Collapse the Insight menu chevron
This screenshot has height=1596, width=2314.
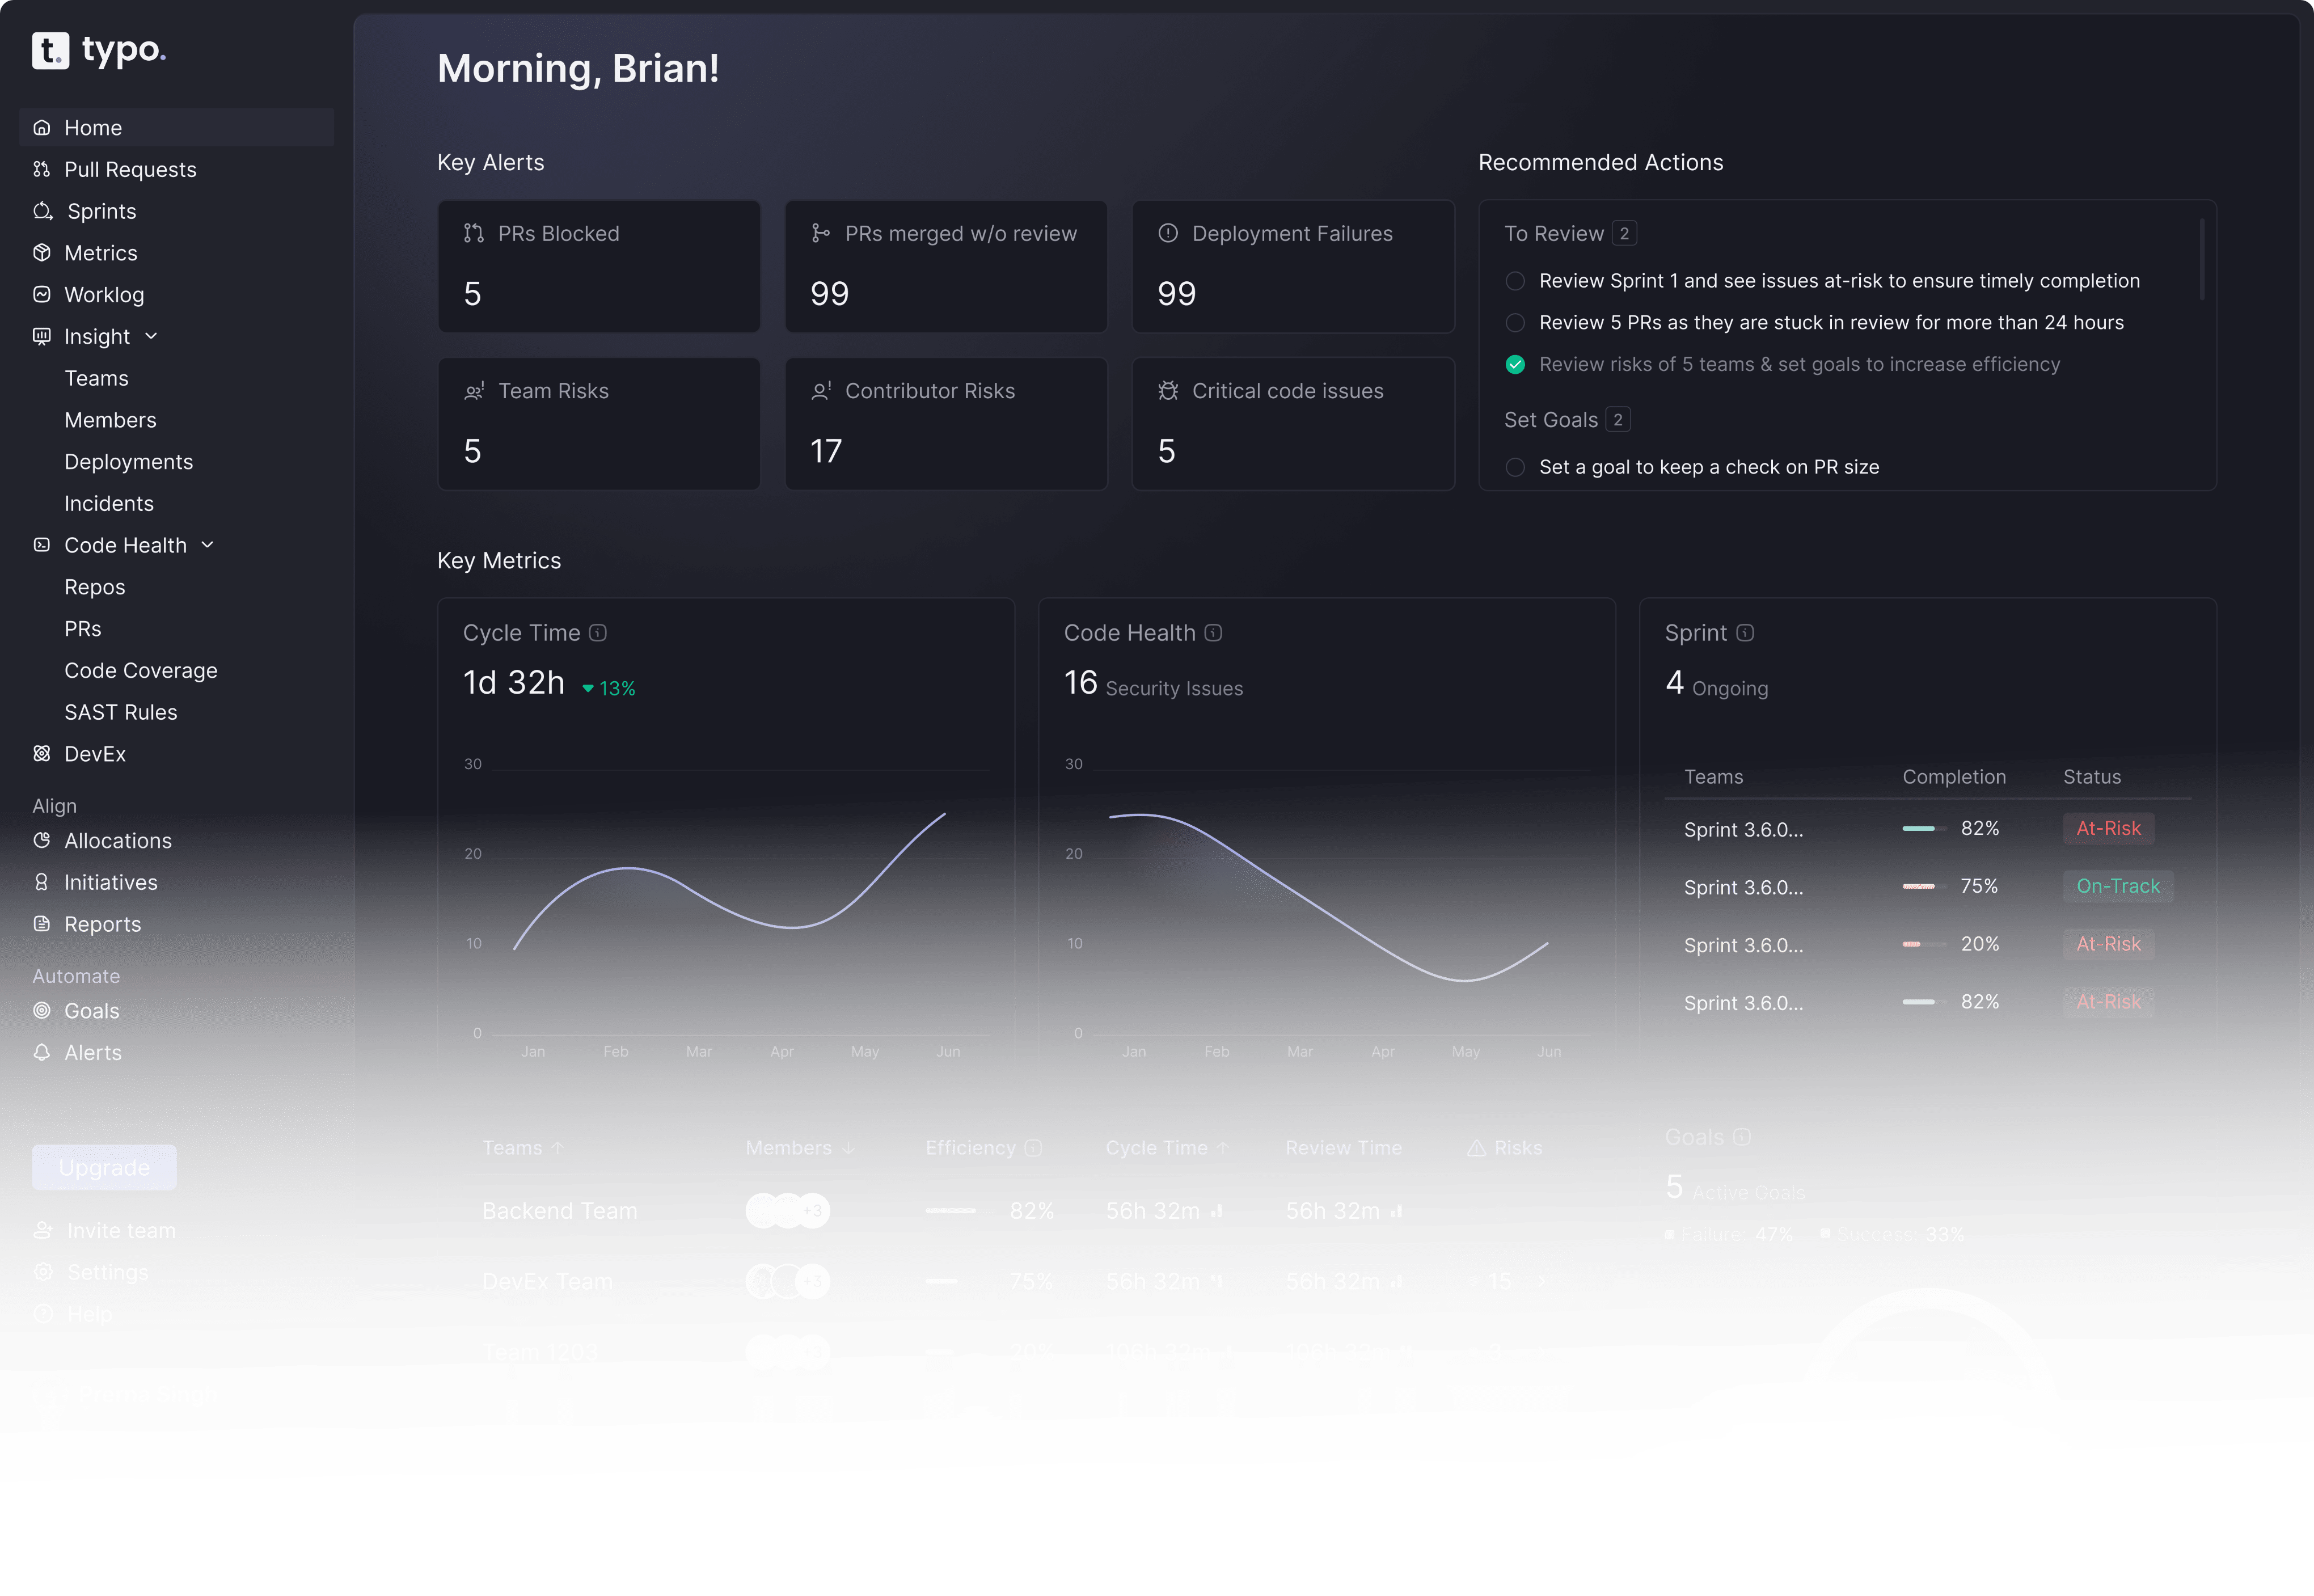pos(152,336)
